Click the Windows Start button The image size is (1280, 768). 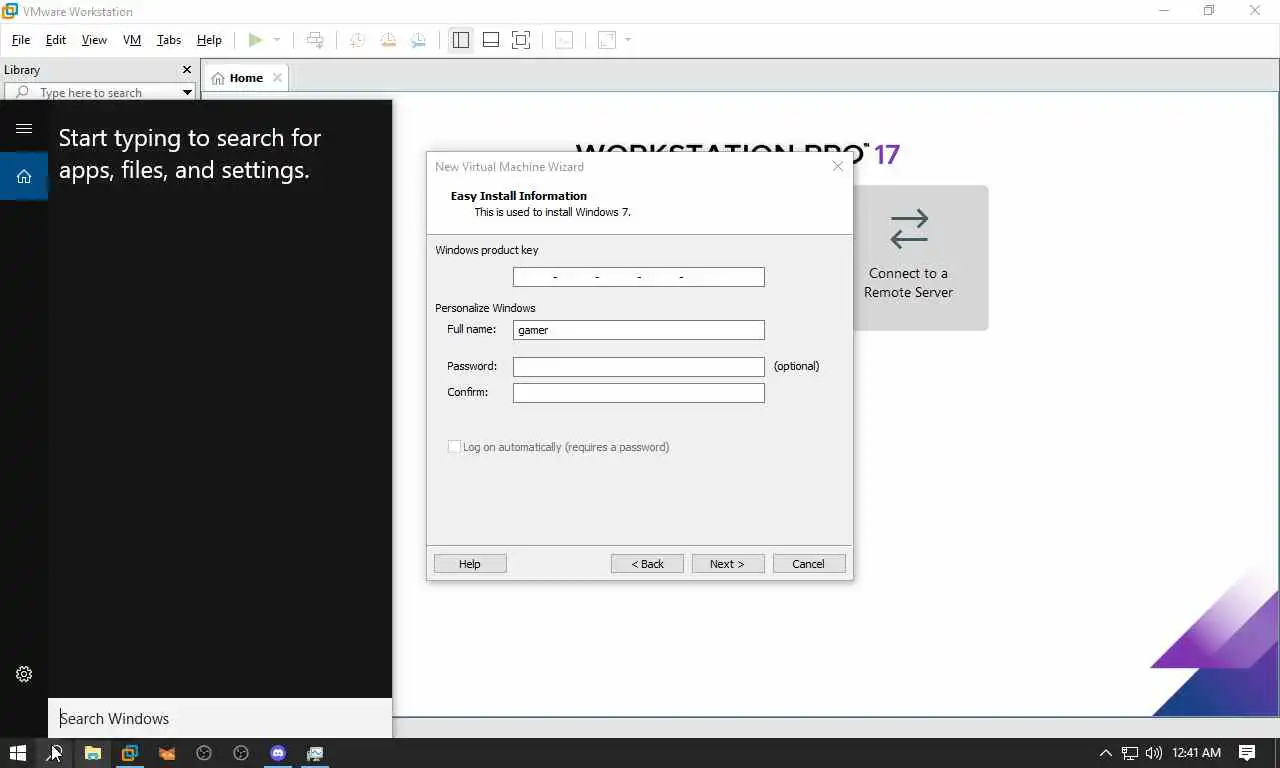click(x=18, y=753)
